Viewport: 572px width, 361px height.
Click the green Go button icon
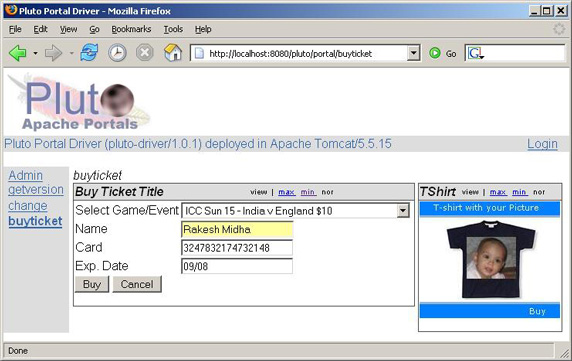(x=434, y=53)
